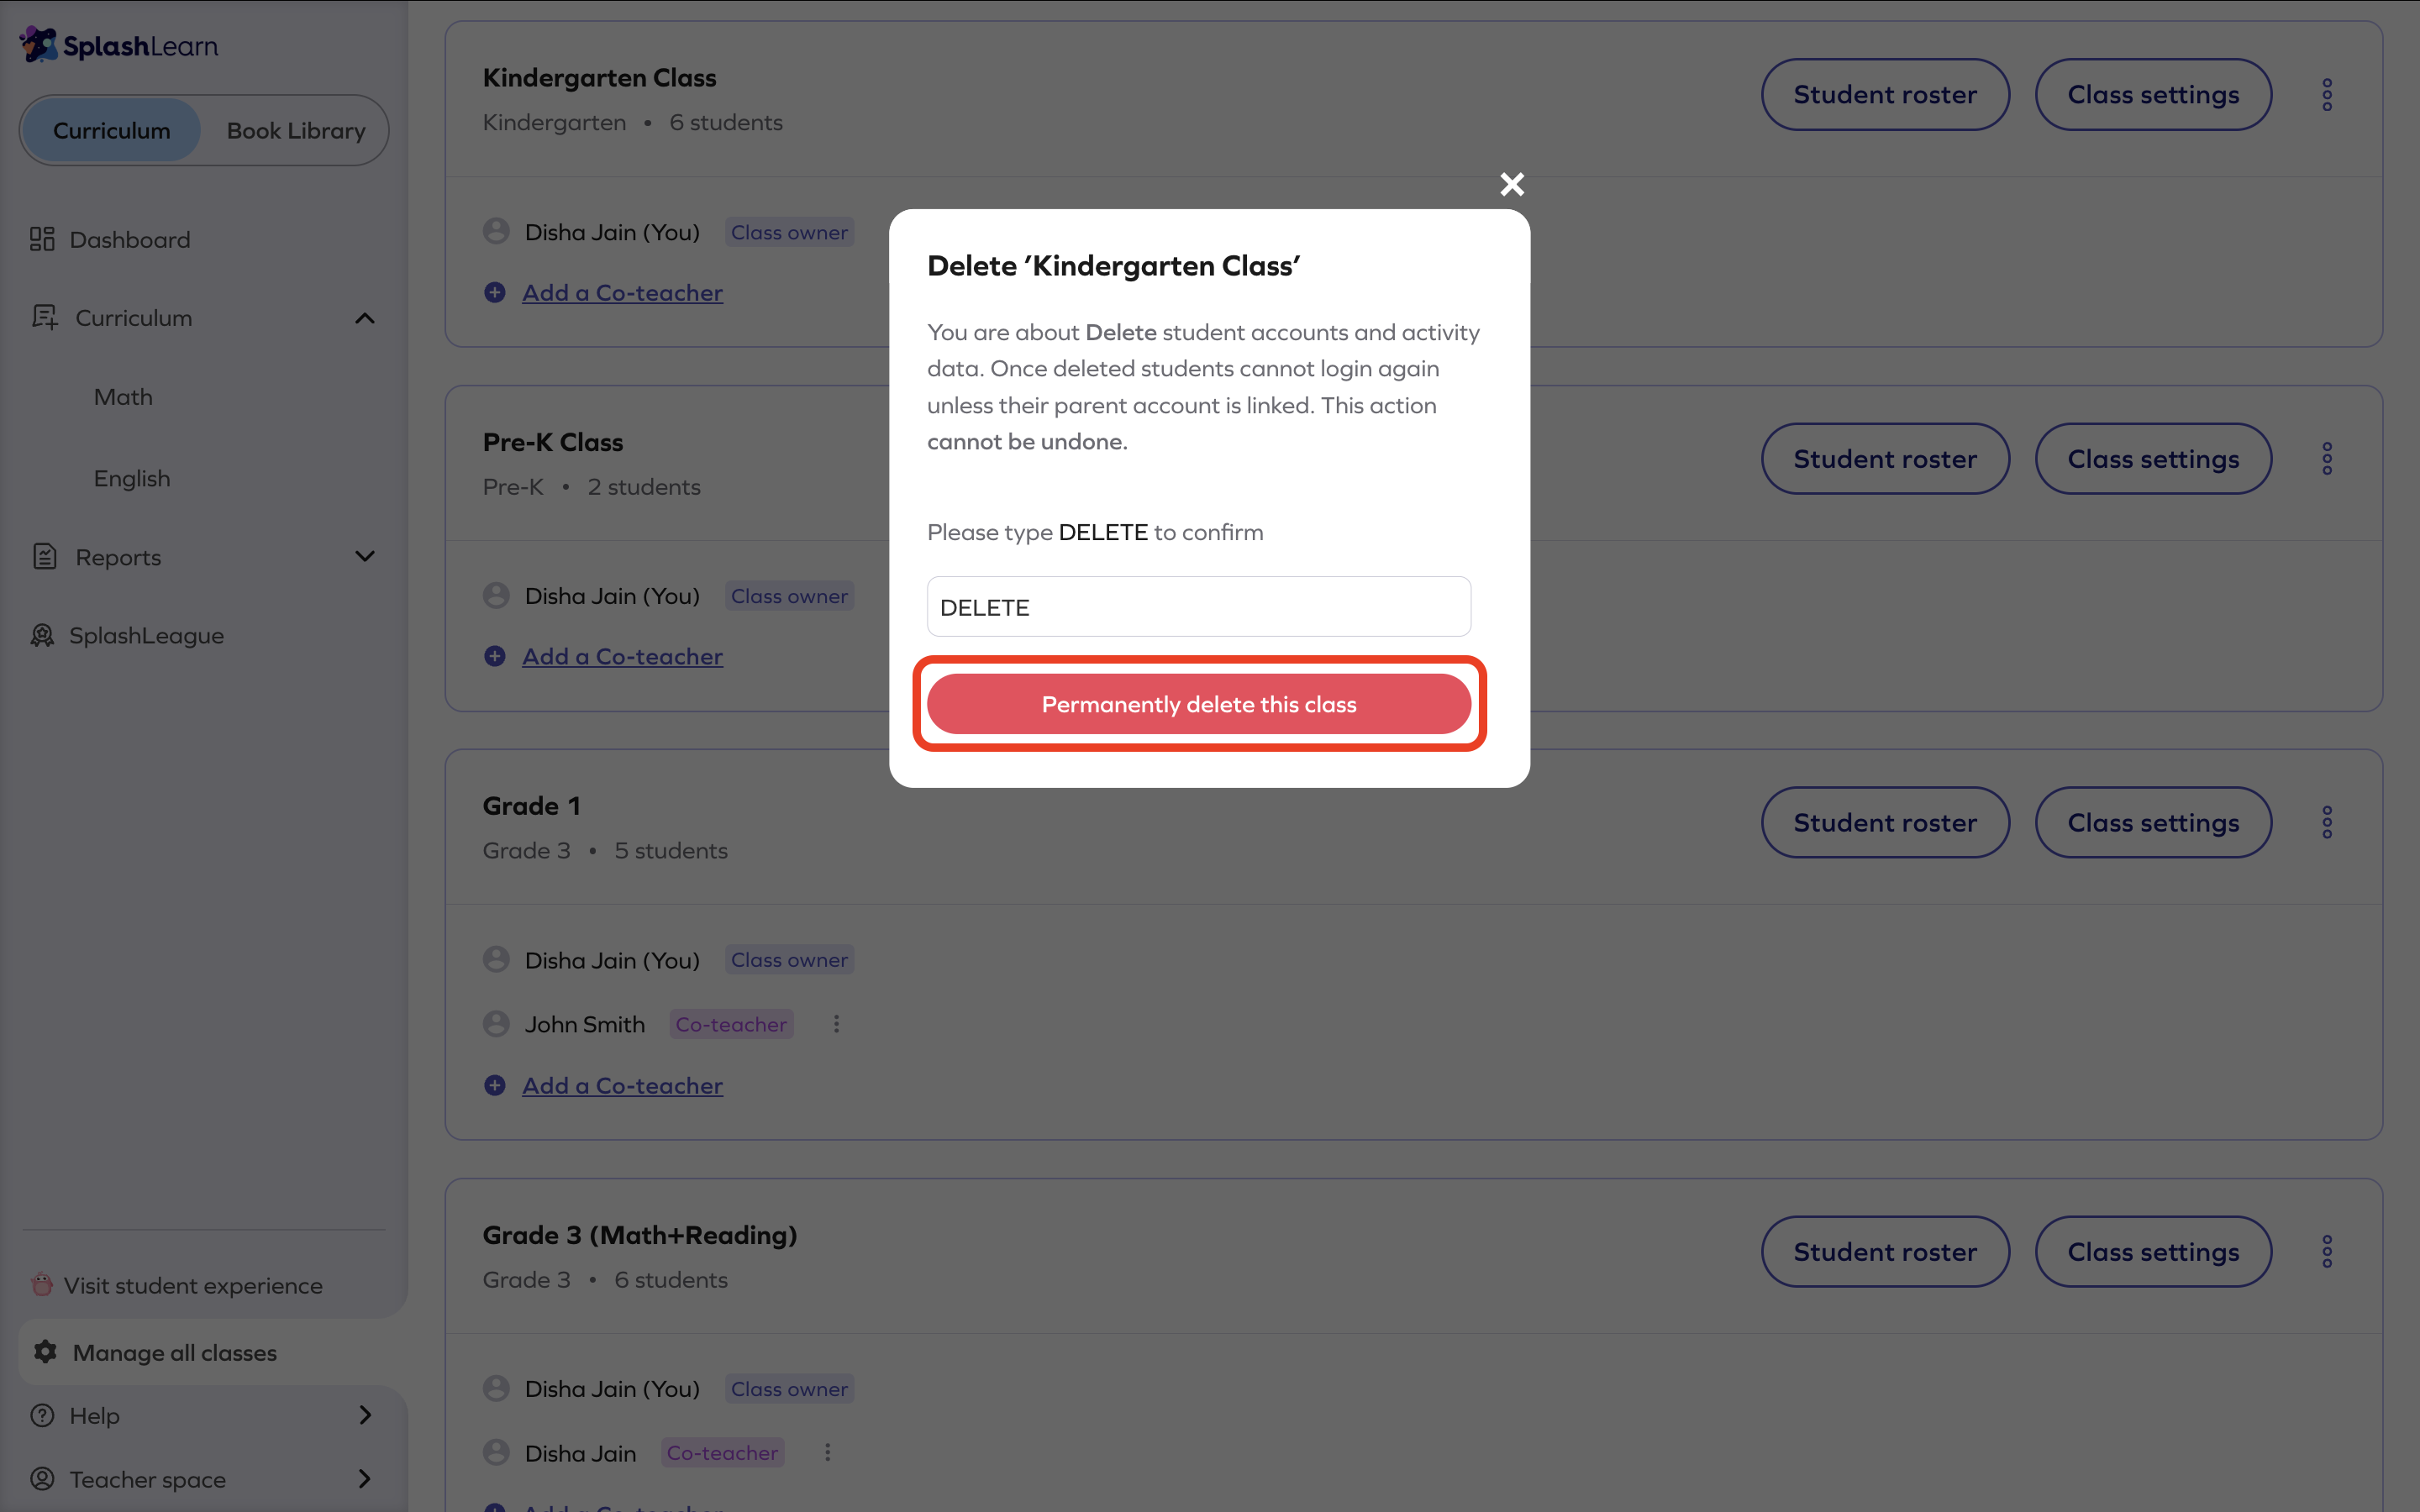Click Permanently delete this class button
Image resolution: width=2420 pixels, height=1512 pixels.
click(x=1199, y=704)
